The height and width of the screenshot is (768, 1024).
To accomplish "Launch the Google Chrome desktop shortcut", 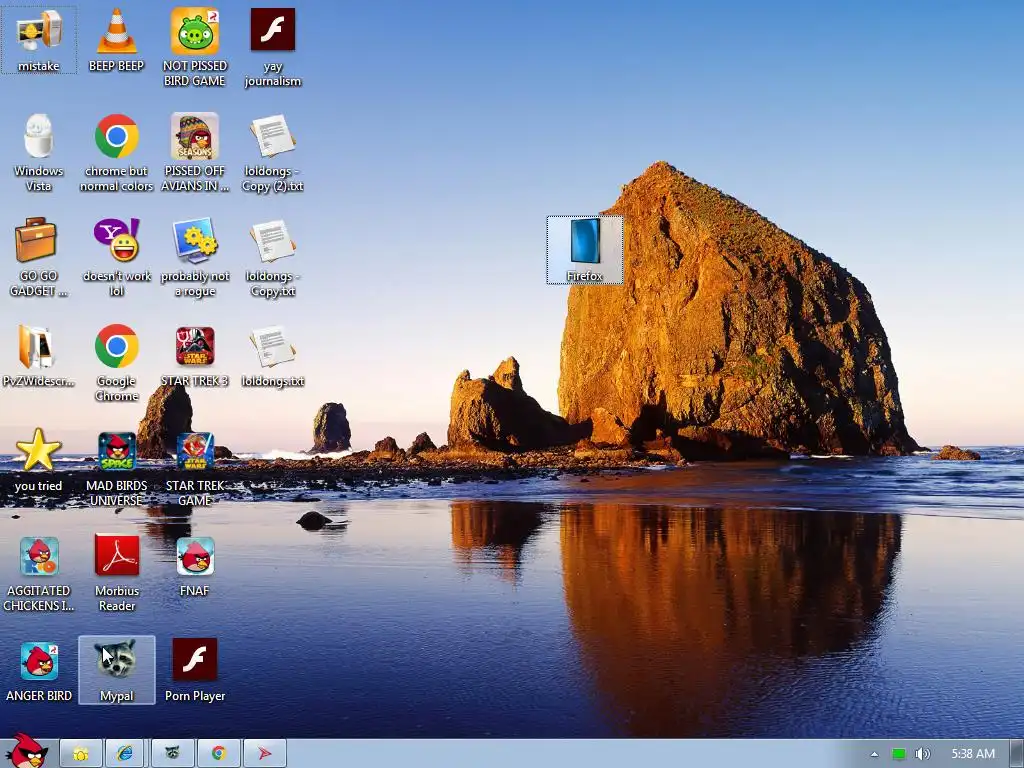I will point(116,362).
